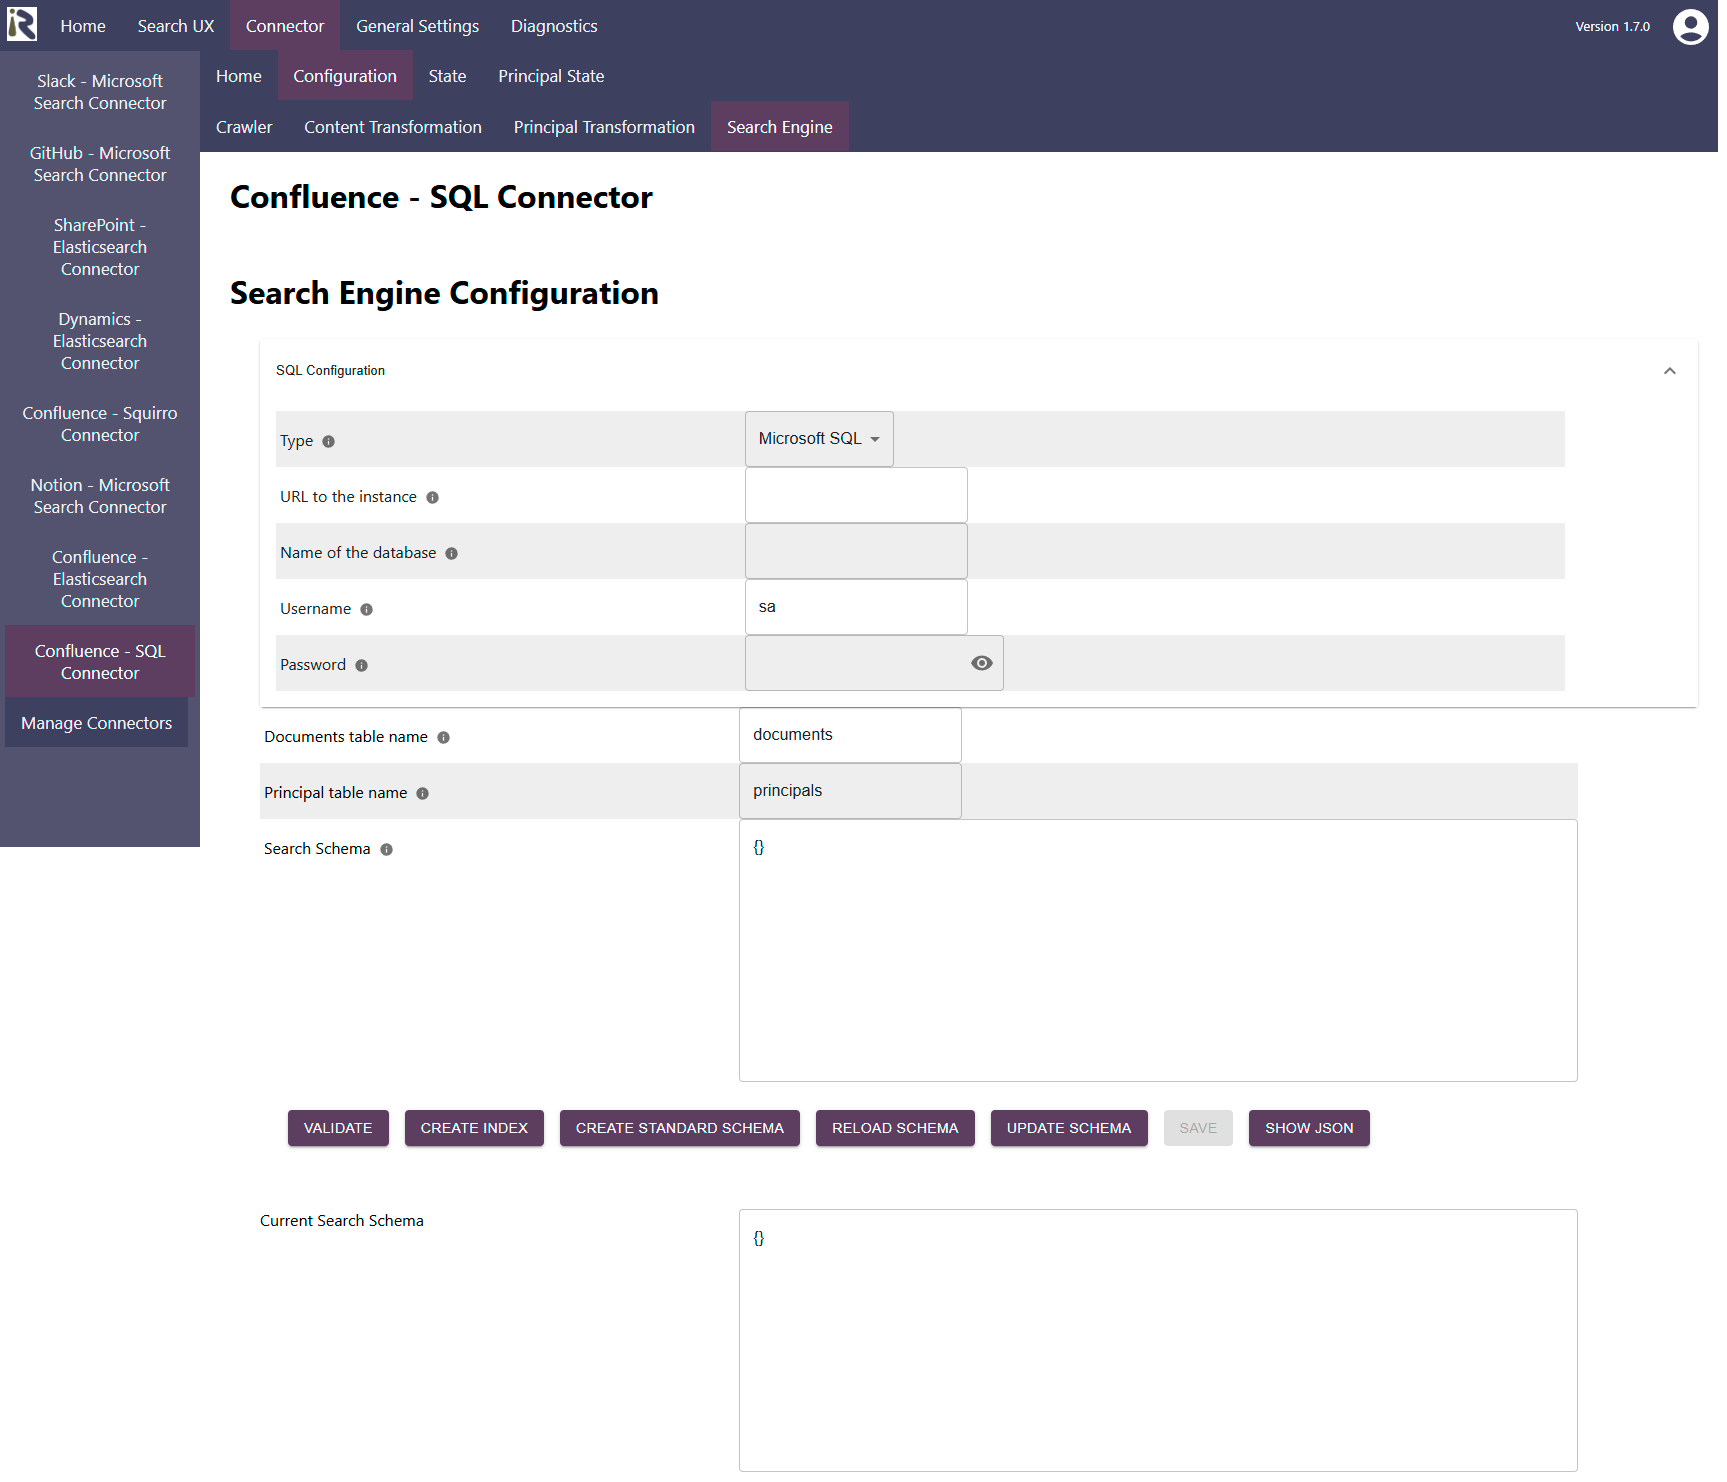The height and width of the screenshot is (1482, 1727).
Task: Click the info icon next to Password
Action: (363, 666)
